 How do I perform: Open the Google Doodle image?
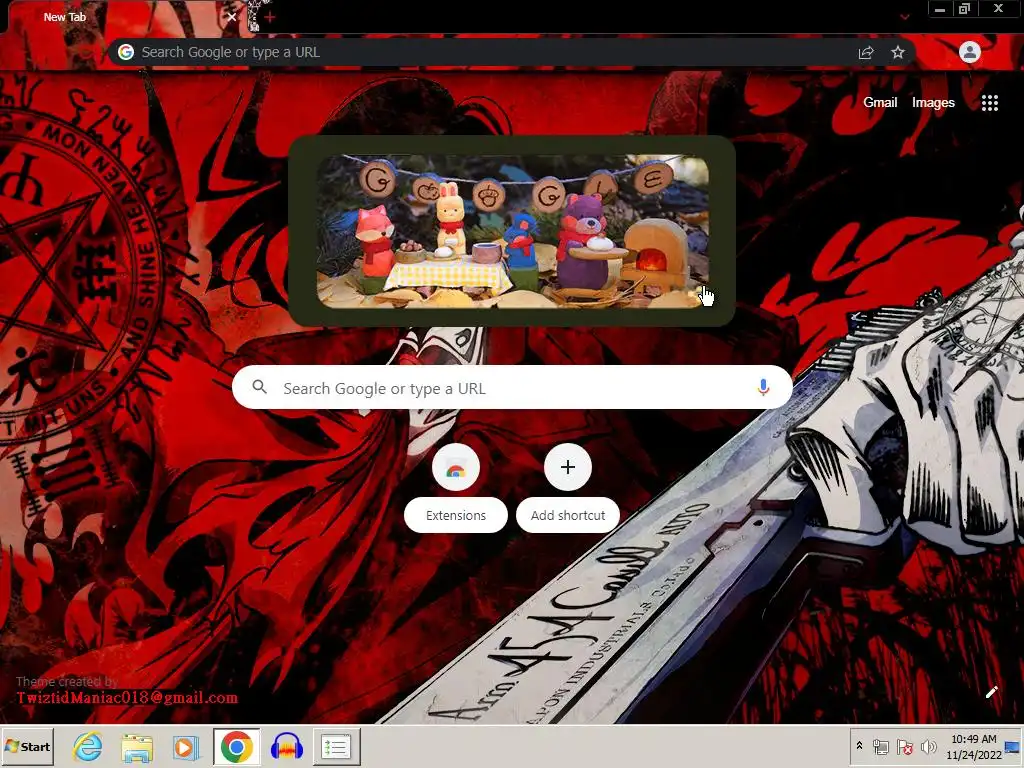coord(513,231)
